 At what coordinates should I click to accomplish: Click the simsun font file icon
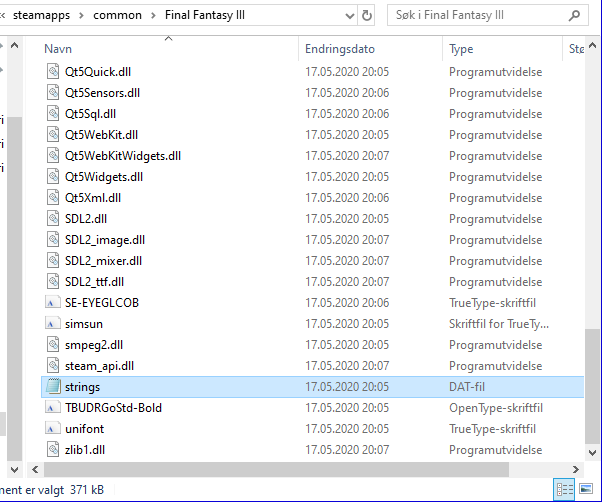pyautogui.click(x=53, y=324)
